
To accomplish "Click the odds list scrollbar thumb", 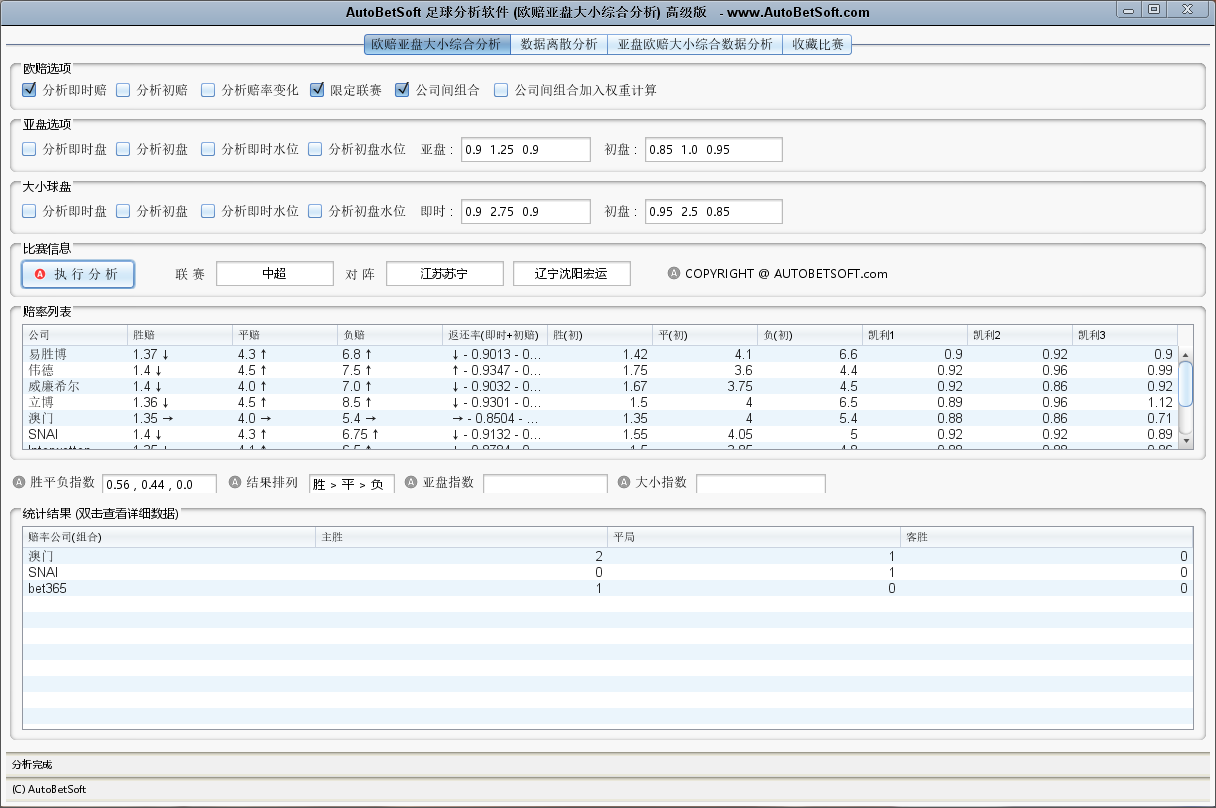I will pyautogui.click(x=1186, y=383).
